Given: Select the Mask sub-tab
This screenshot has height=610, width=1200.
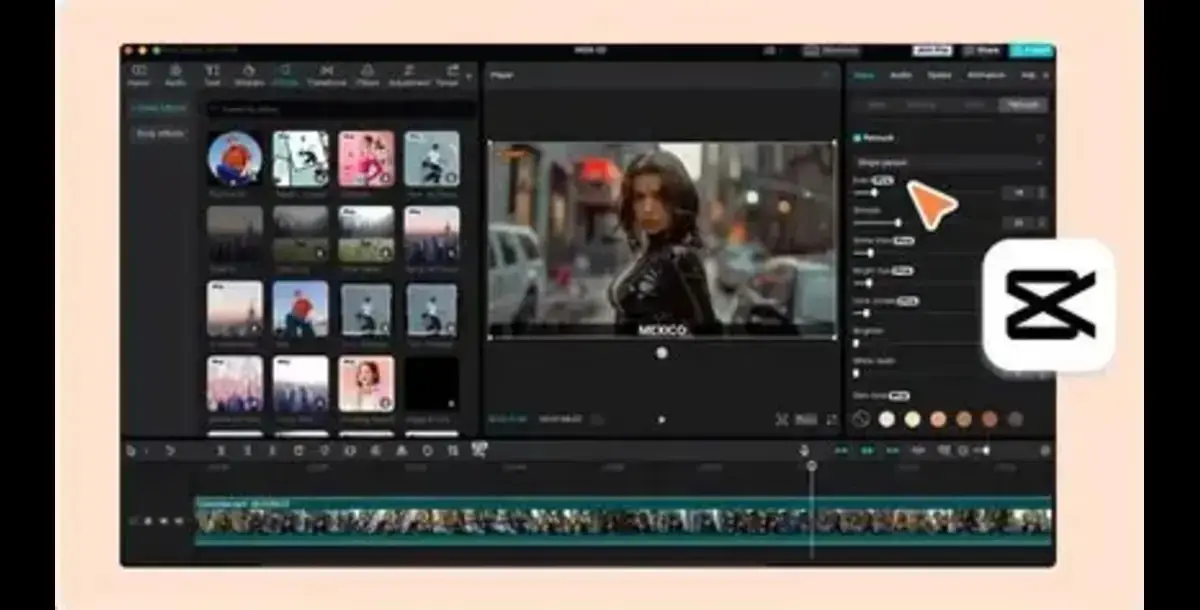Looking at the screenshot, I should pyautogui.click(x=973, y=104).
